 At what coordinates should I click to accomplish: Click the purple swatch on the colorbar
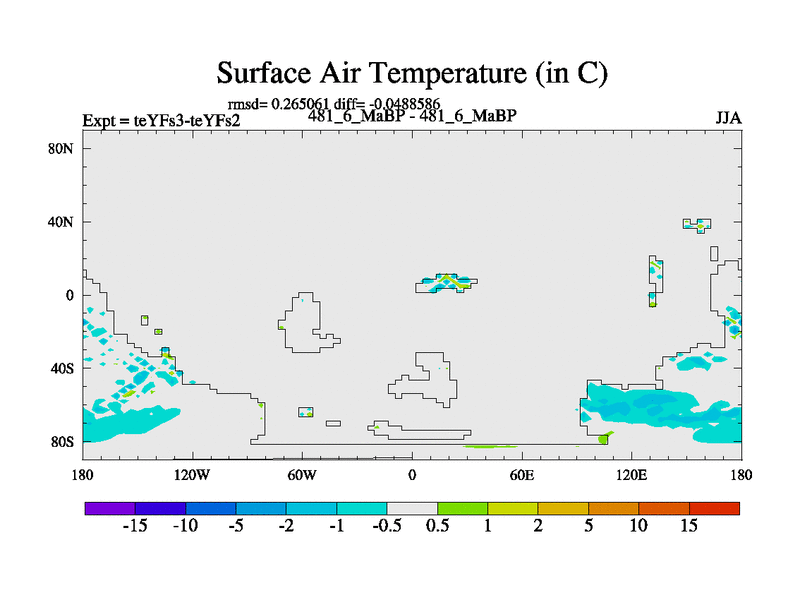[110, 508]
